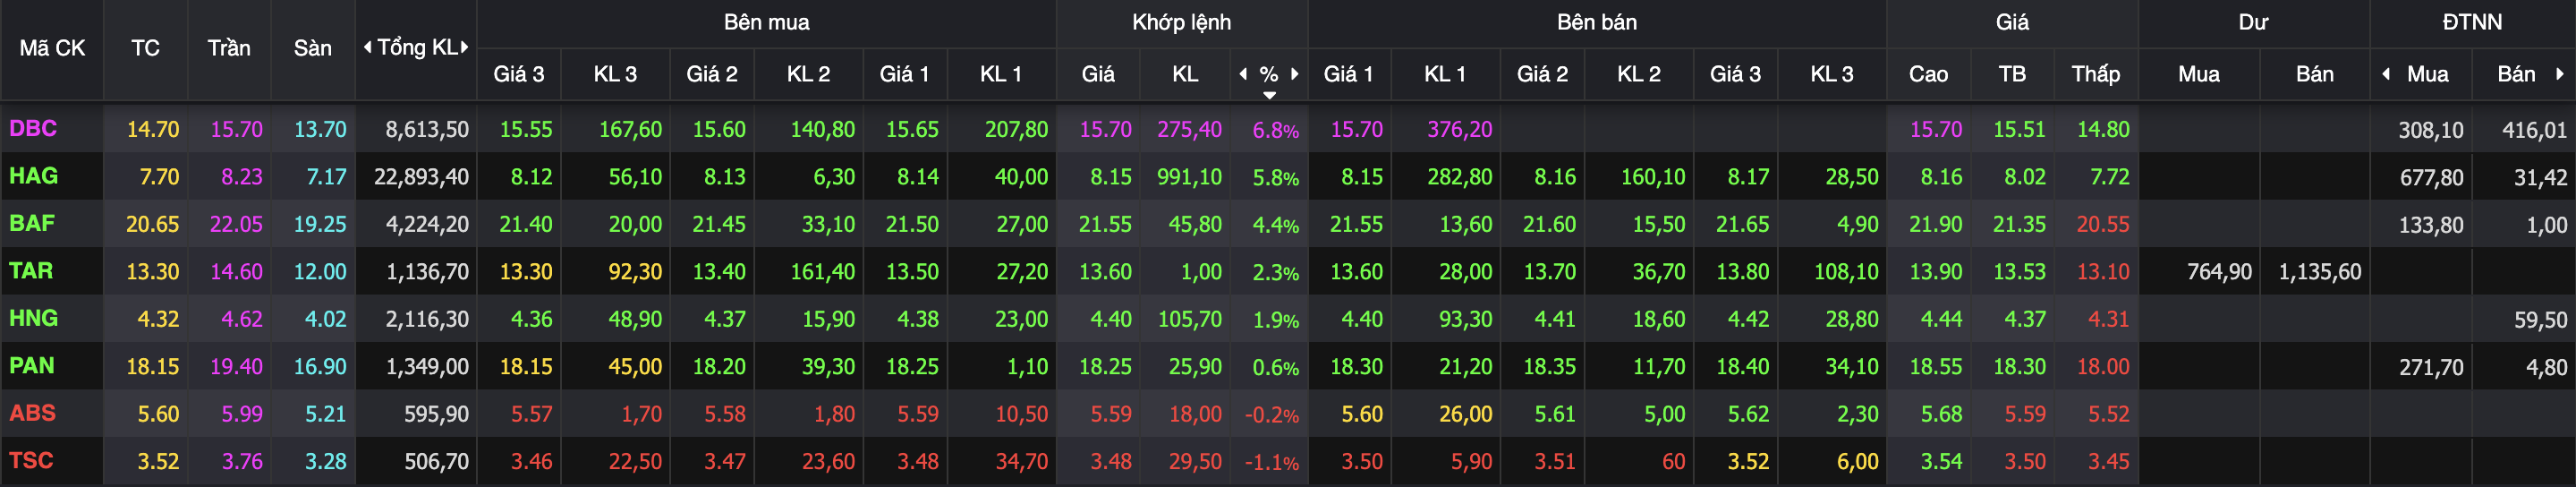Click TAR percent change 2.3%
The image size is (2576, 487).
(x=1276, y=273)
